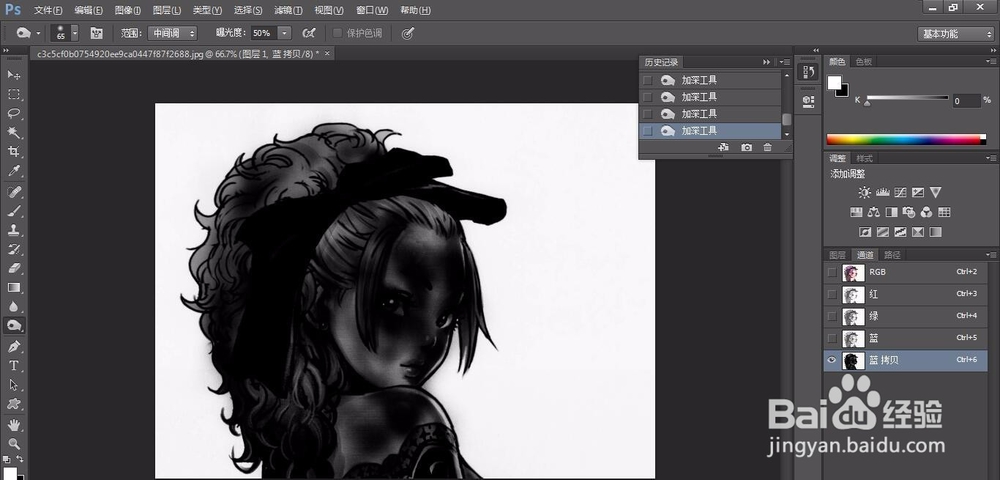
Task: Open the 历史记录 panel menu
Action: coord(784,62)
